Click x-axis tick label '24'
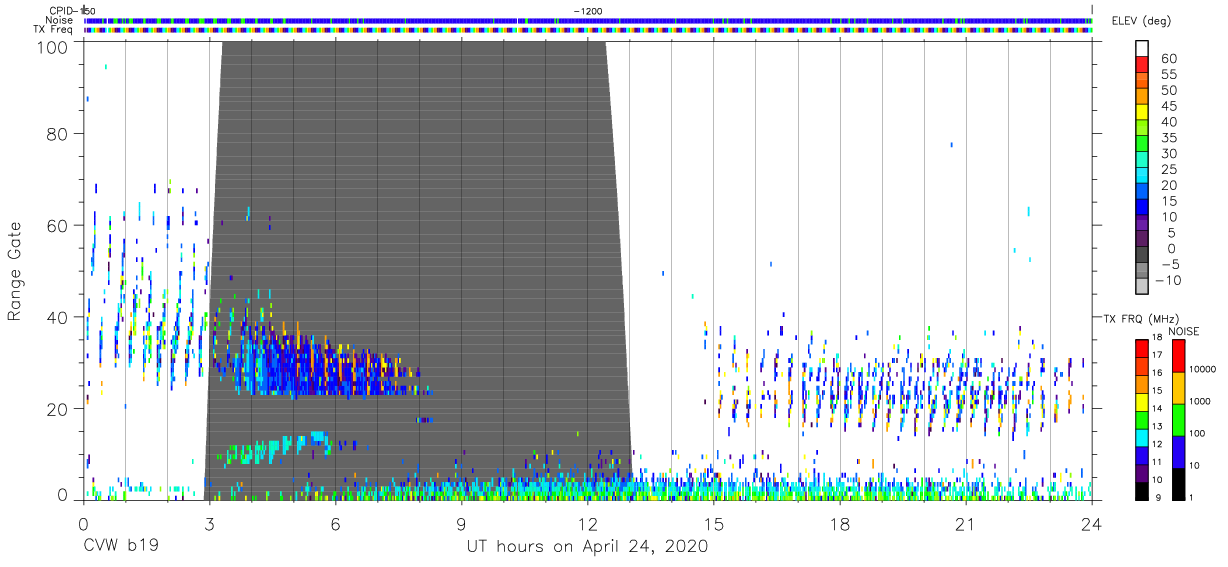The height and width of the screenshot is (567, 1228). [x=1092, y=523]
